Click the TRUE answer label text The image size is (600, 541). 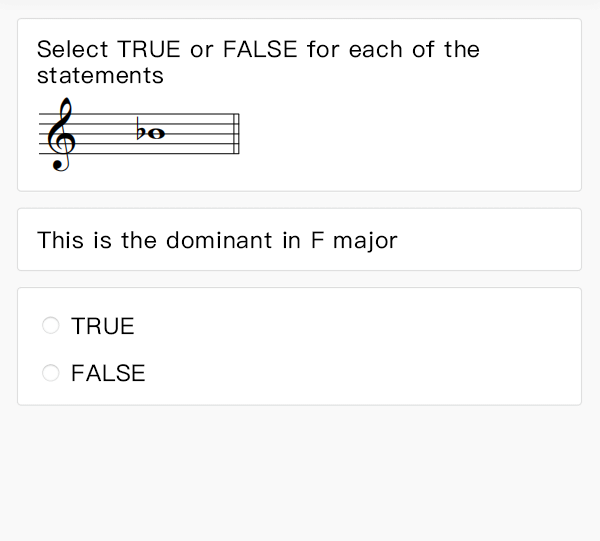[x=102, y=326]
